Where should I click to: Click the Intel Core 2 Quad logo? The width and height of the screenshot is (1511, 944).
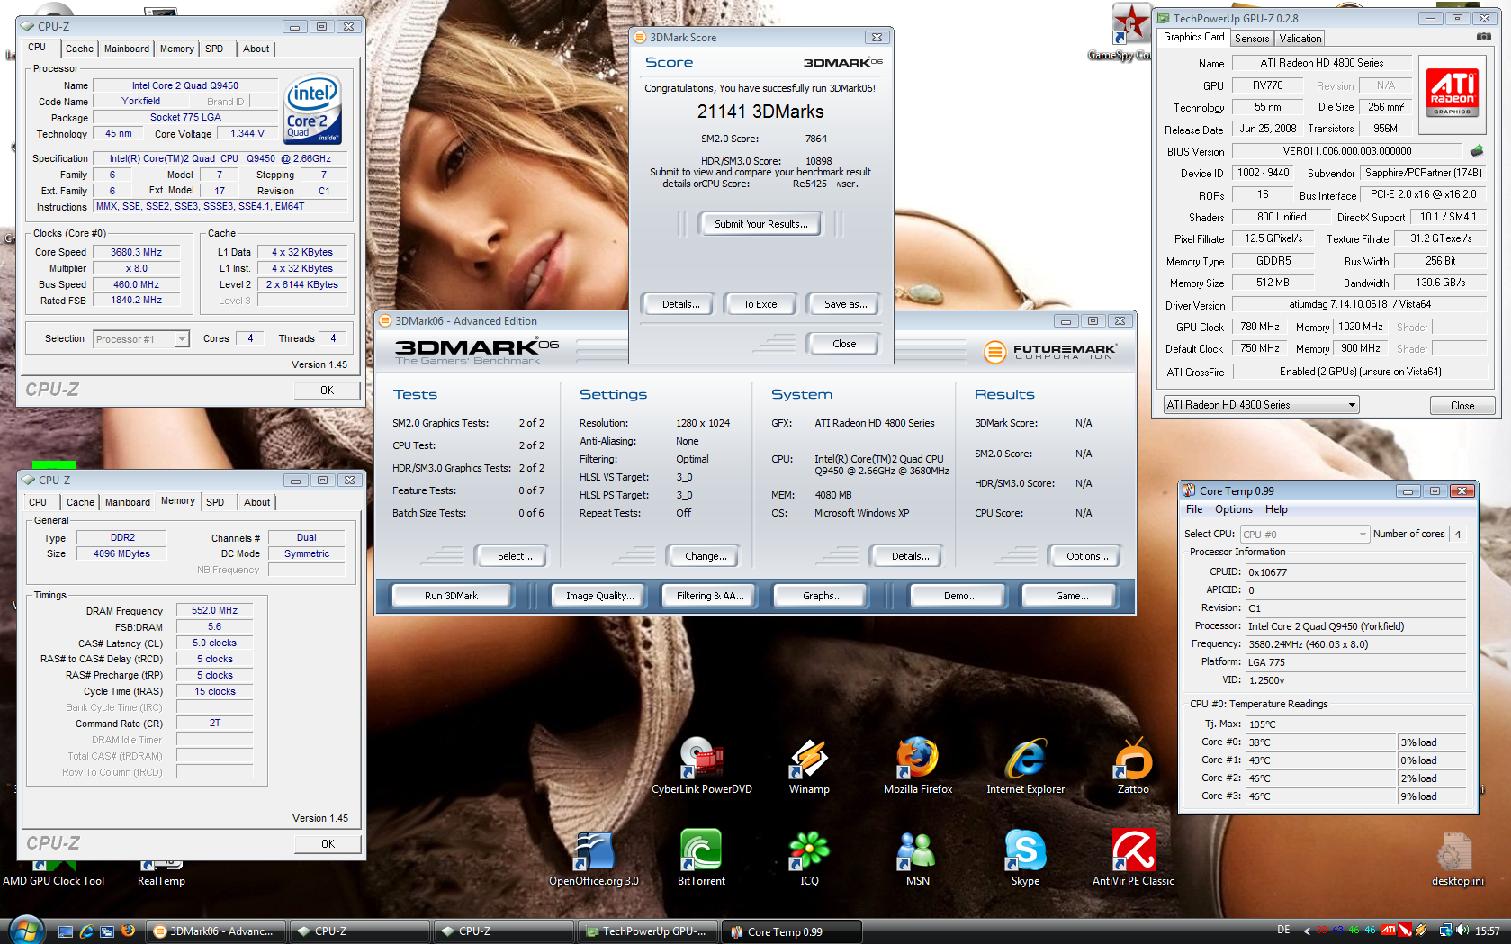pos(313,107)
